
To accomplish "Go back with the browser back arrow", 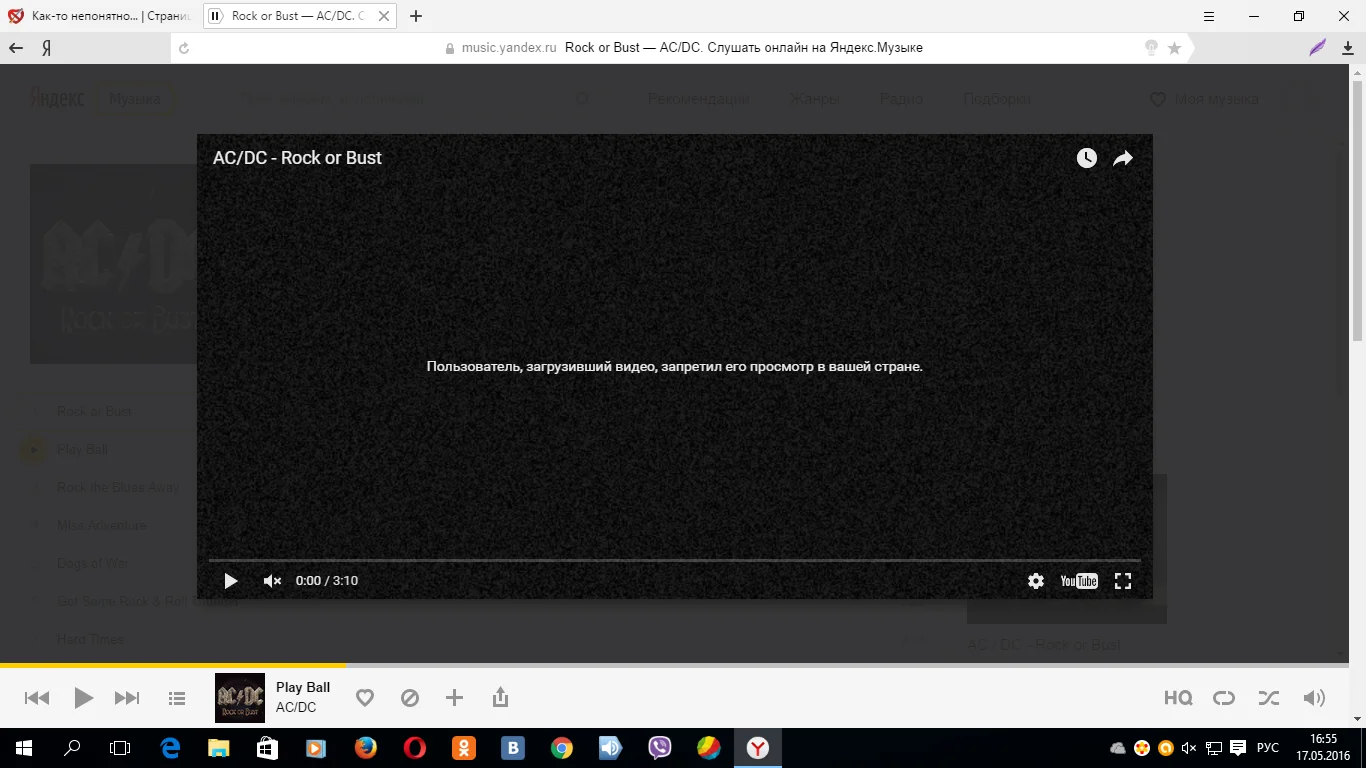I will point(16,48).
